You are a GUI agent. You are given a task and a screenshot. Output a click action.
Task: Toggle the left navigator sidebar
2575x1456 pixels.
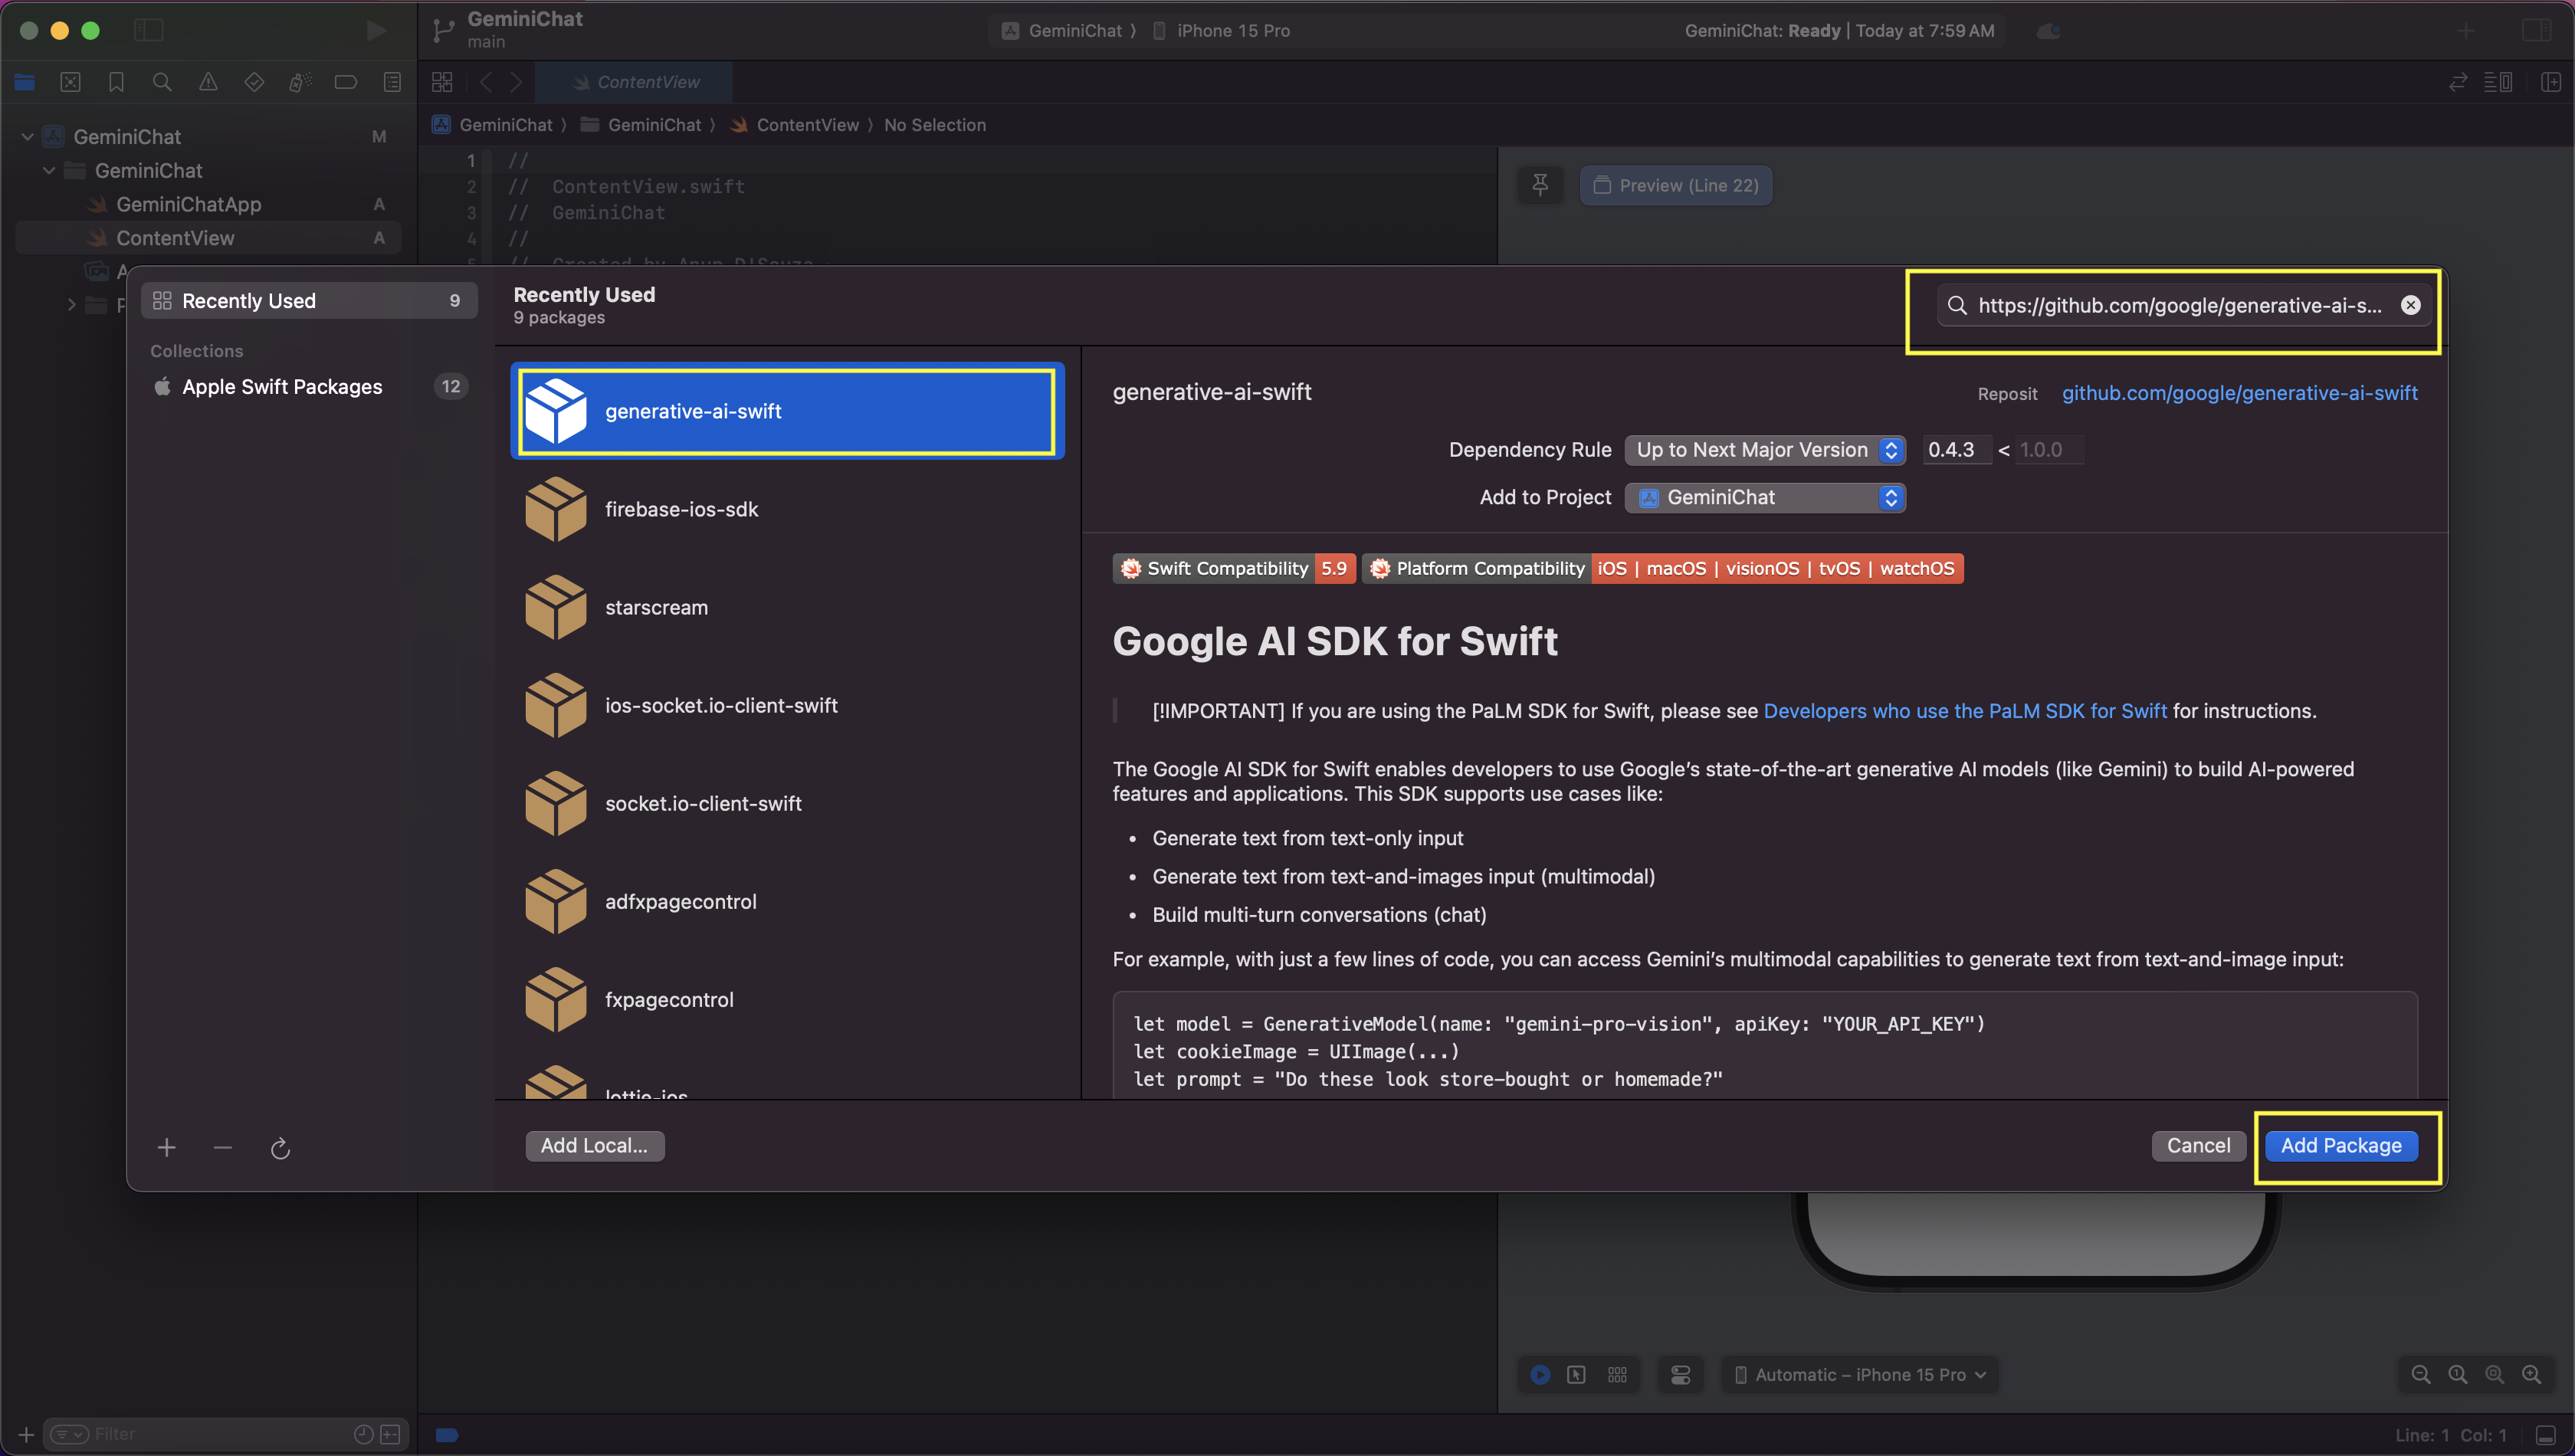(x=148, y=31)
